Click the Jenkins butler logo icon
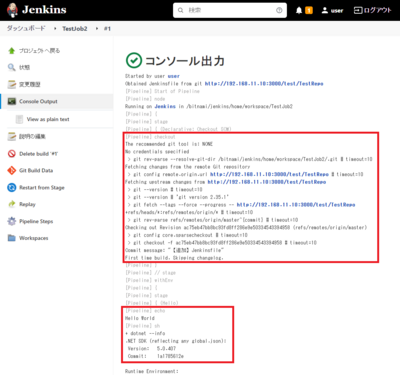The width and height of the screenshot is (400, 375). pyautogui.click(x=12, y=10)
